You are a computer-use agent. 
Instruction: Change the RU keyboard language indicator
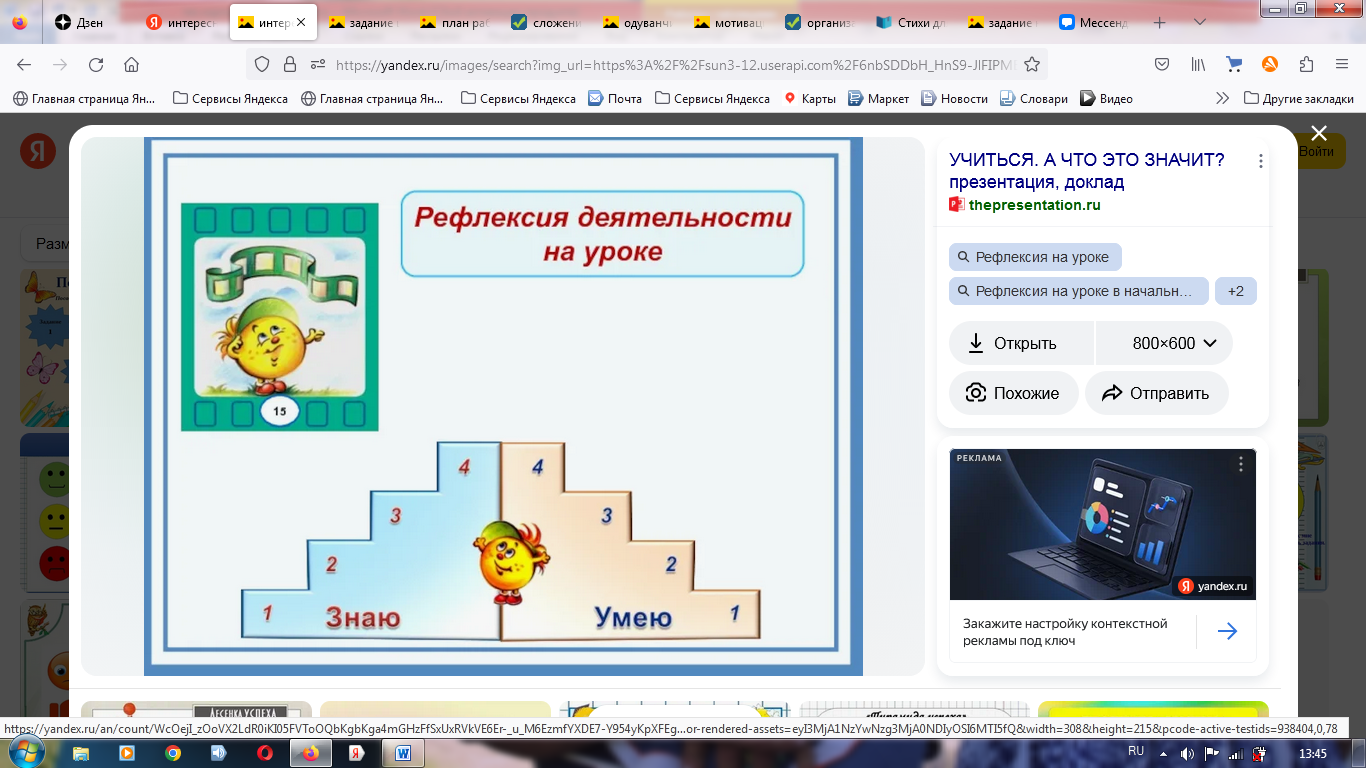[x=1136, y=751]
